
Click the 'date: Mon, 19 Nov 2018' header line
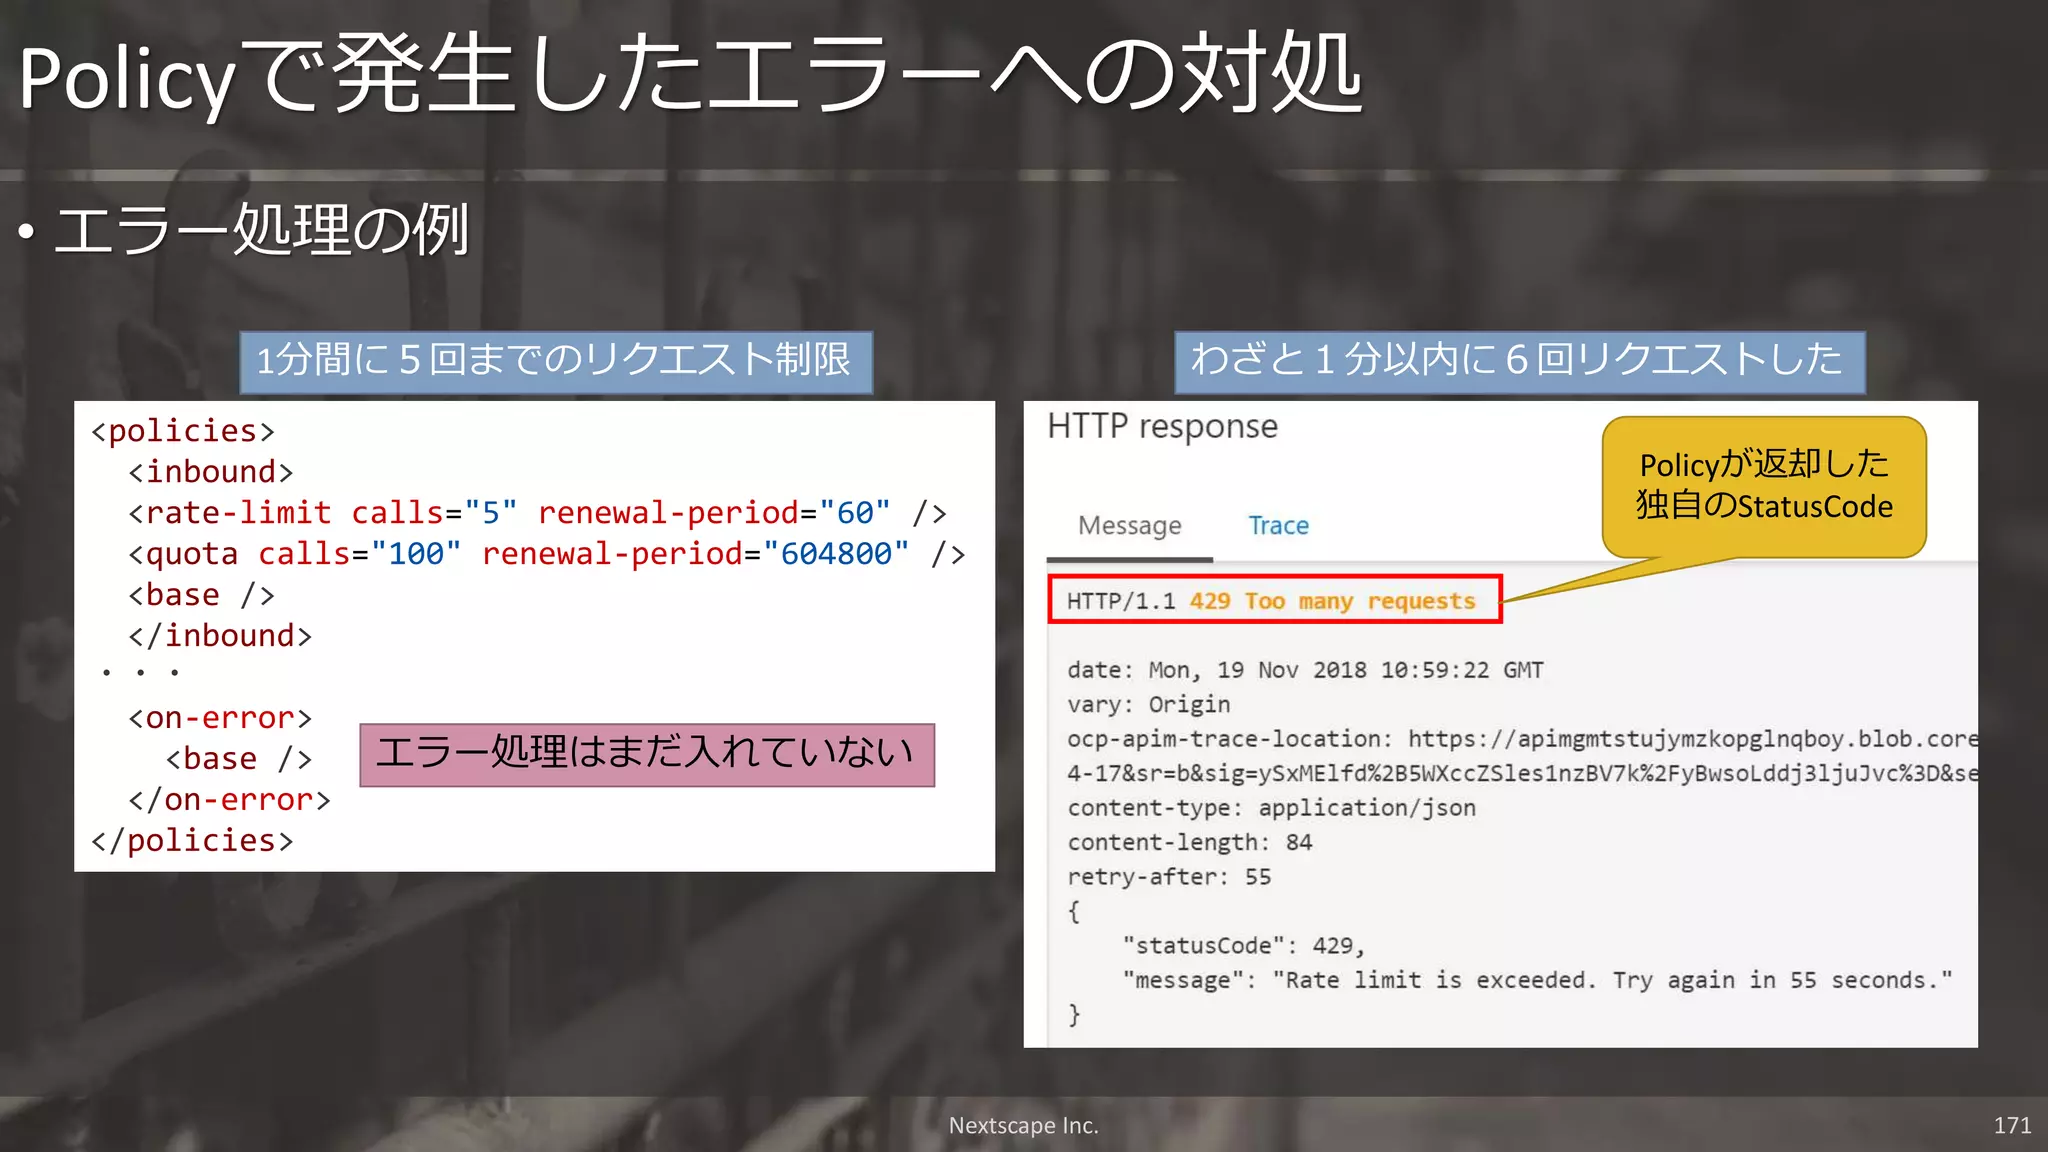pos(1305,670)
